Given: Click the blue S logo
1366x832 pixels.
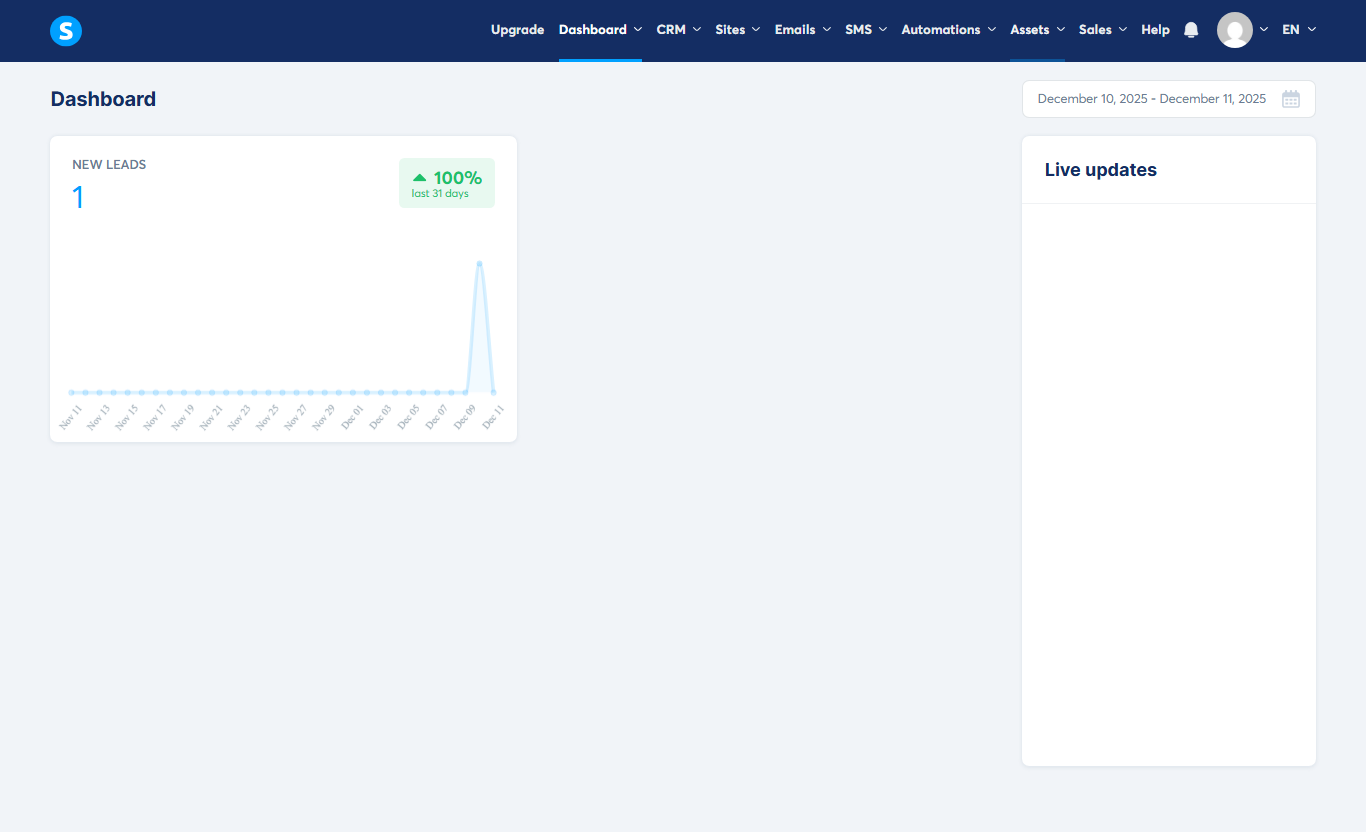Looking at the screenshot, I should [x=65, y=30].
